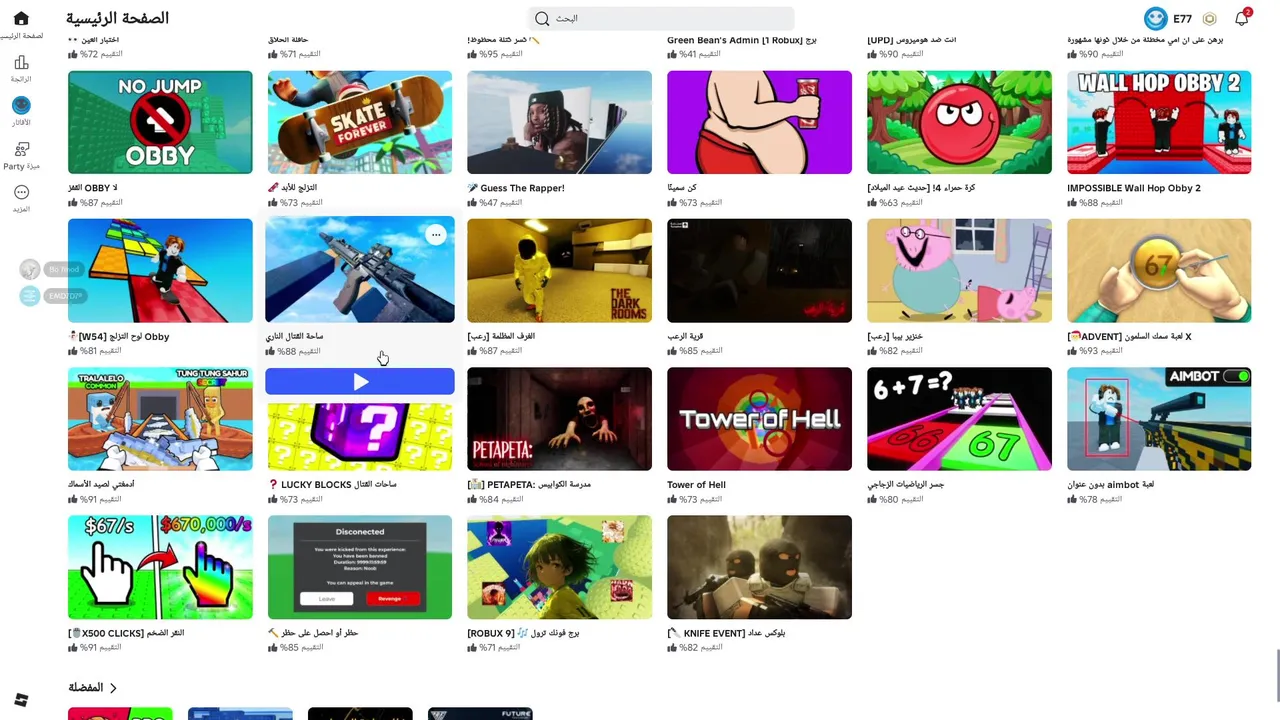Click PETAPETA: مدرسة الكوابيس title
The width and height of the screenshot is (1280, 720).
(x=529, y=485)
